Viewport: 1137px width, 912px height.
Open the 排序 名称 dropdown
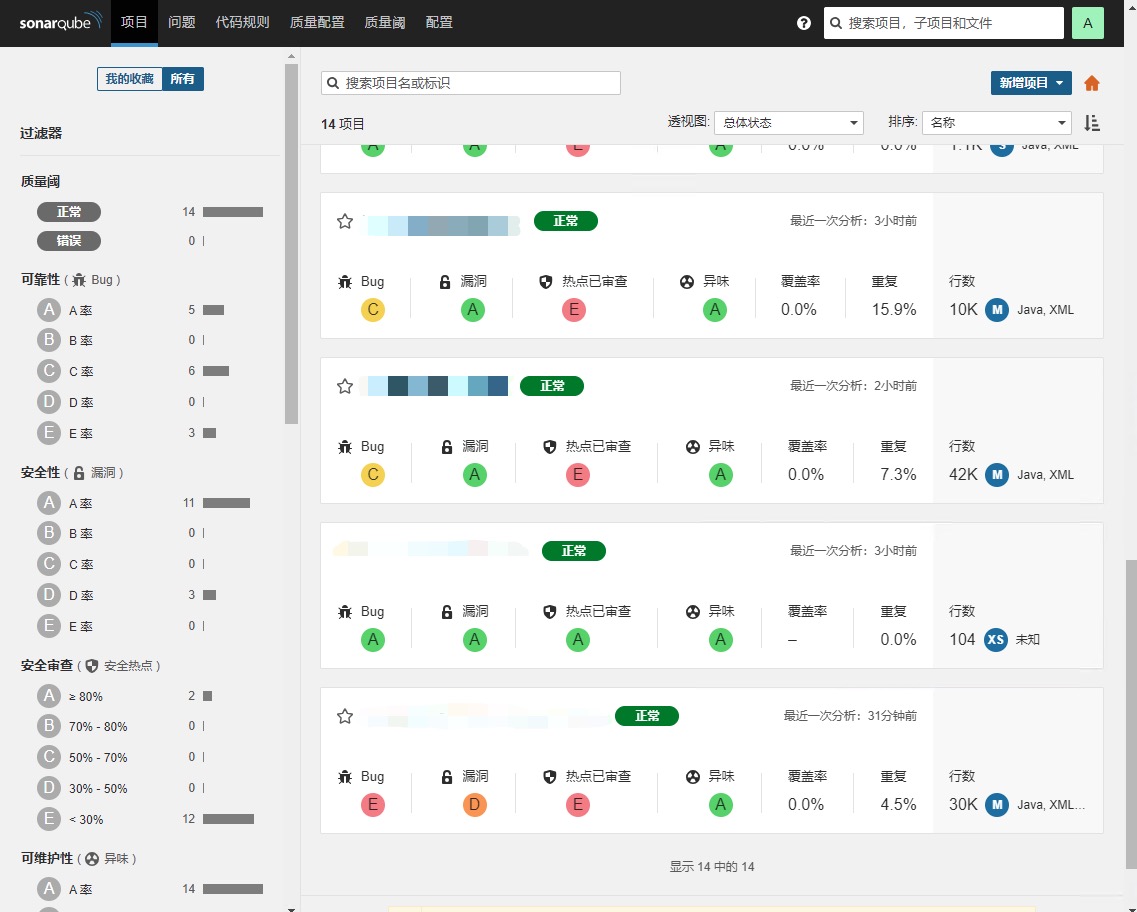point(996,123)
